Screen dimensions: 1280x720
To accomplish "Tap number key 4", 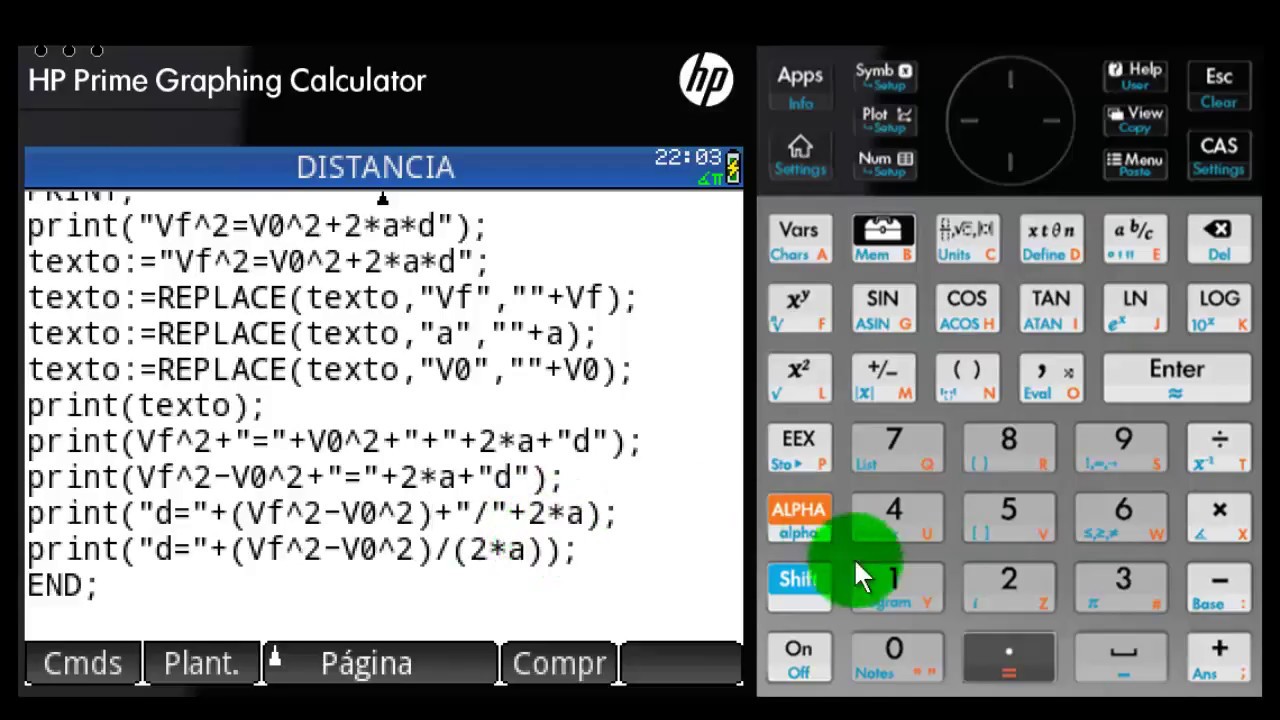I will [x=897, y=519].
